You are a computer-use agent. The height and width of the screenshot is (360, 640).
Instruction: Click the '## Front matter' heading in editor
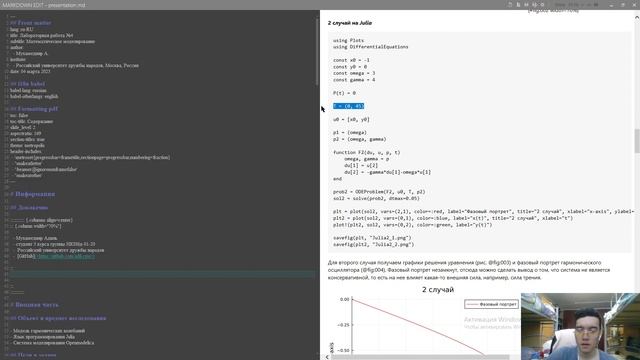click(x=31, y=23)
